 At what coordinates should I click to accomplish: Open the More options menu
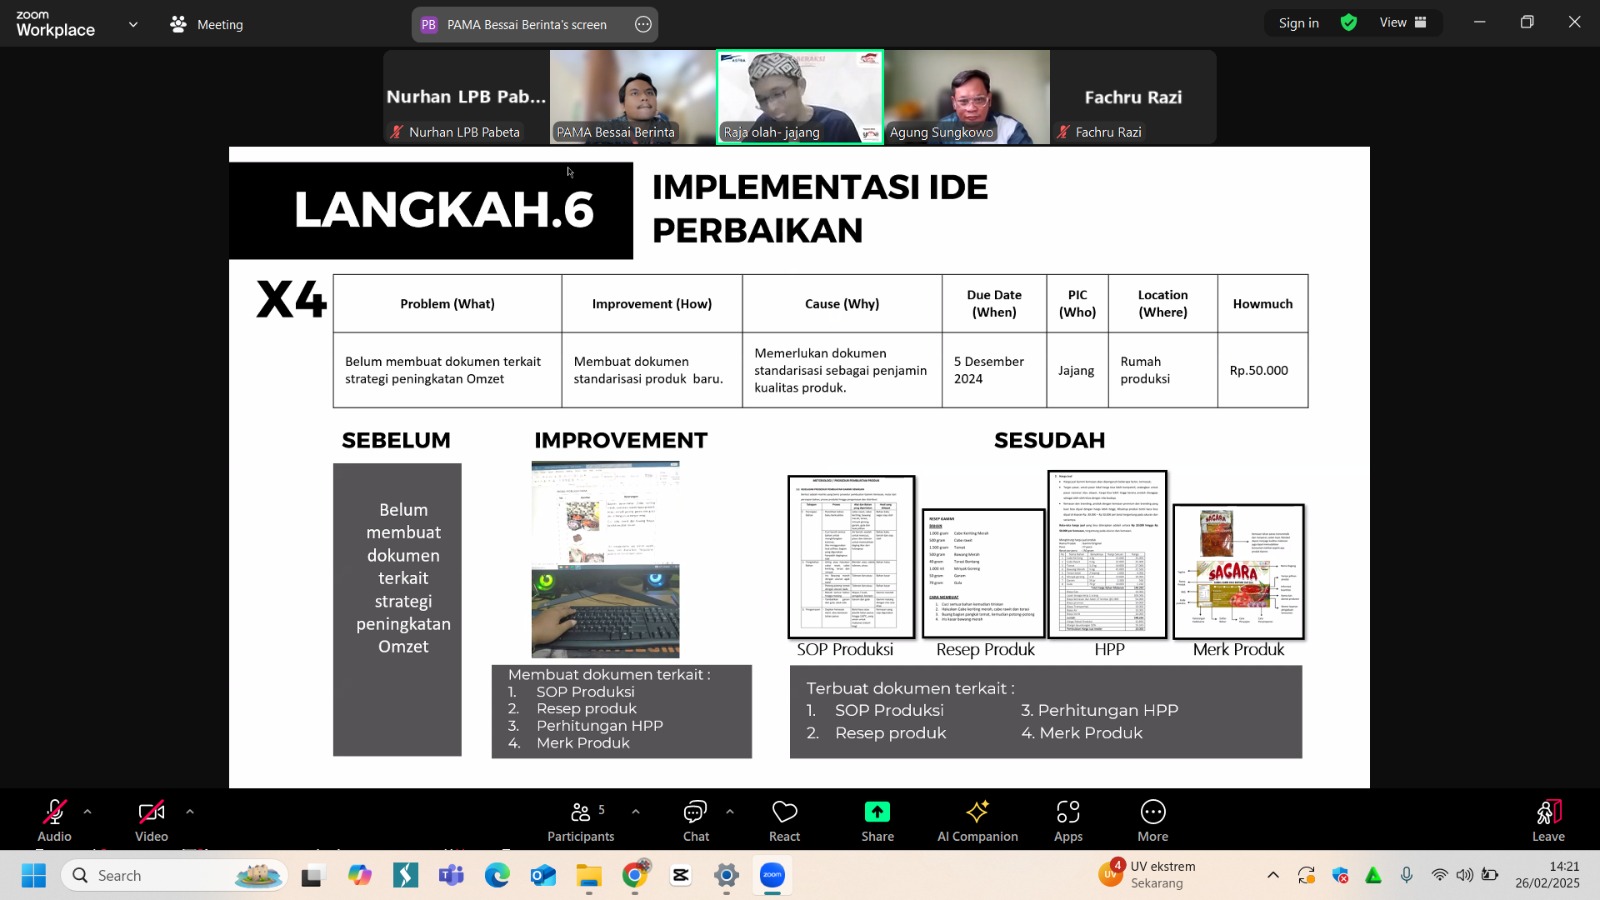click(x=1152, y=820)
